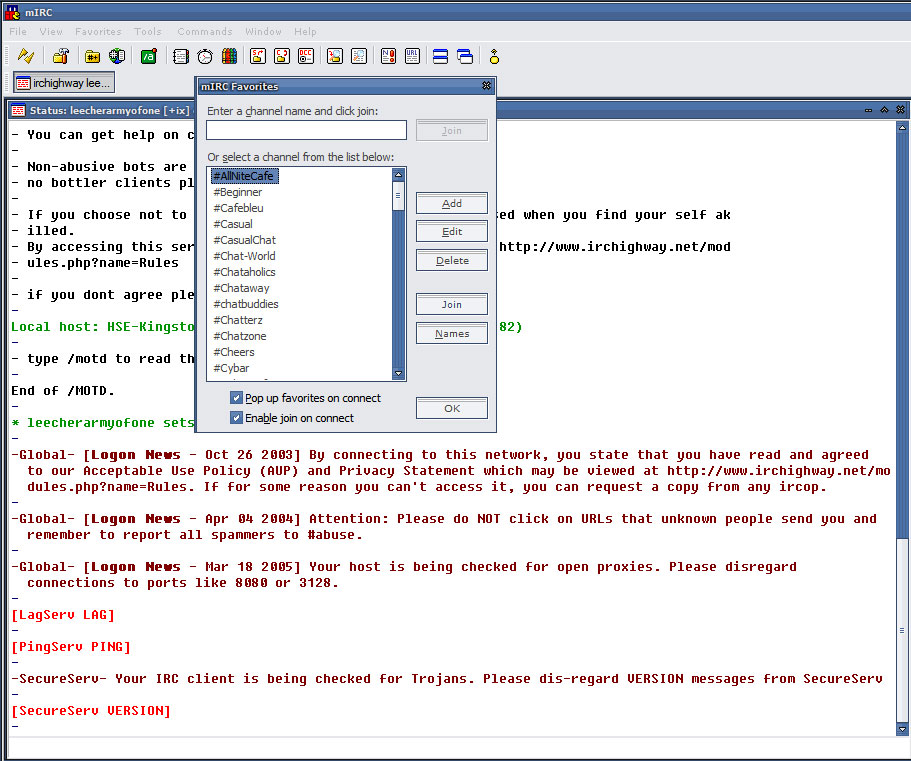Click the favorites list scrollbar thumb

pos(399,196)
